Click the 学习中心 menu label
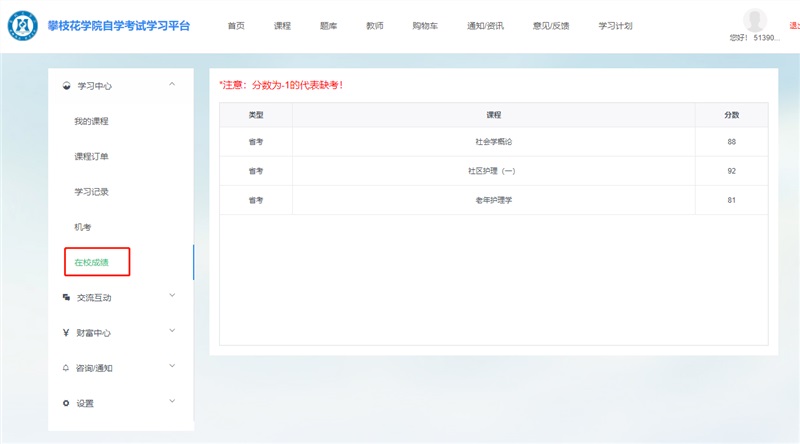The height and width of the screenshot is (444, 800). tap(94, 86)
